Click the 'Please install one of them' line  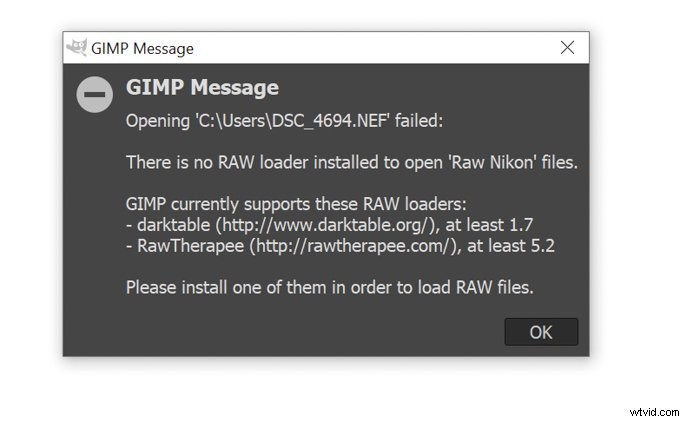click(x=330, y=288)
